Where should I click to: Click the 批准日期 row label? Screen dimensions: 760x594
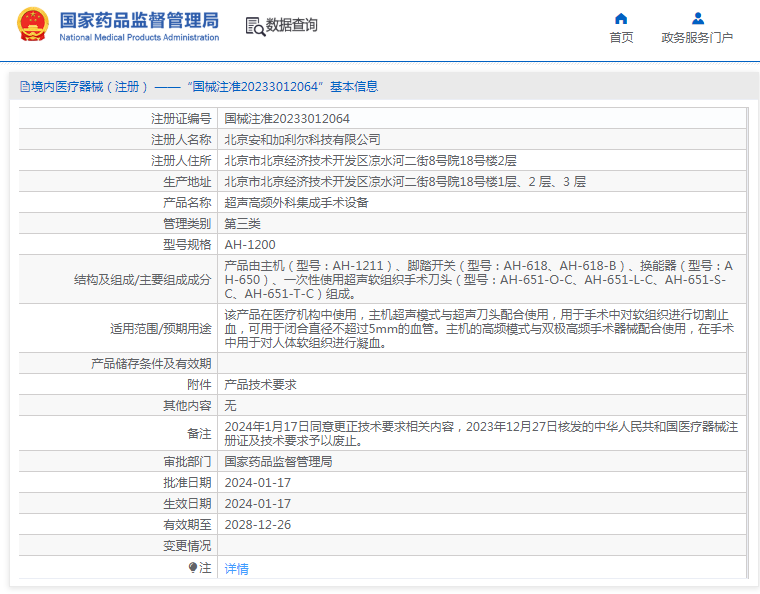coord(187,483)
